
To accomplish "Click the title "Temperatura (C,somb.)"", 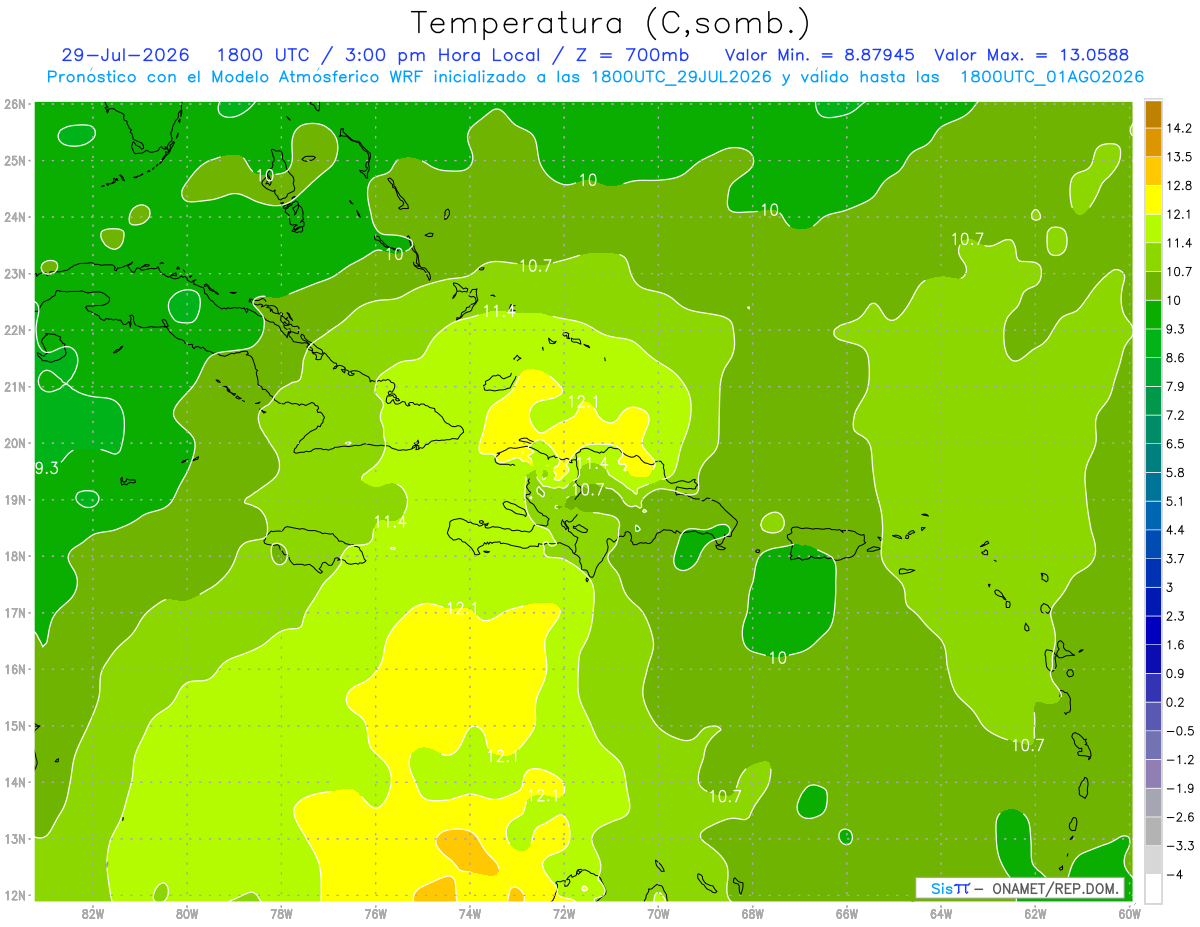I will pyautogui.click(x=610, y=24).
